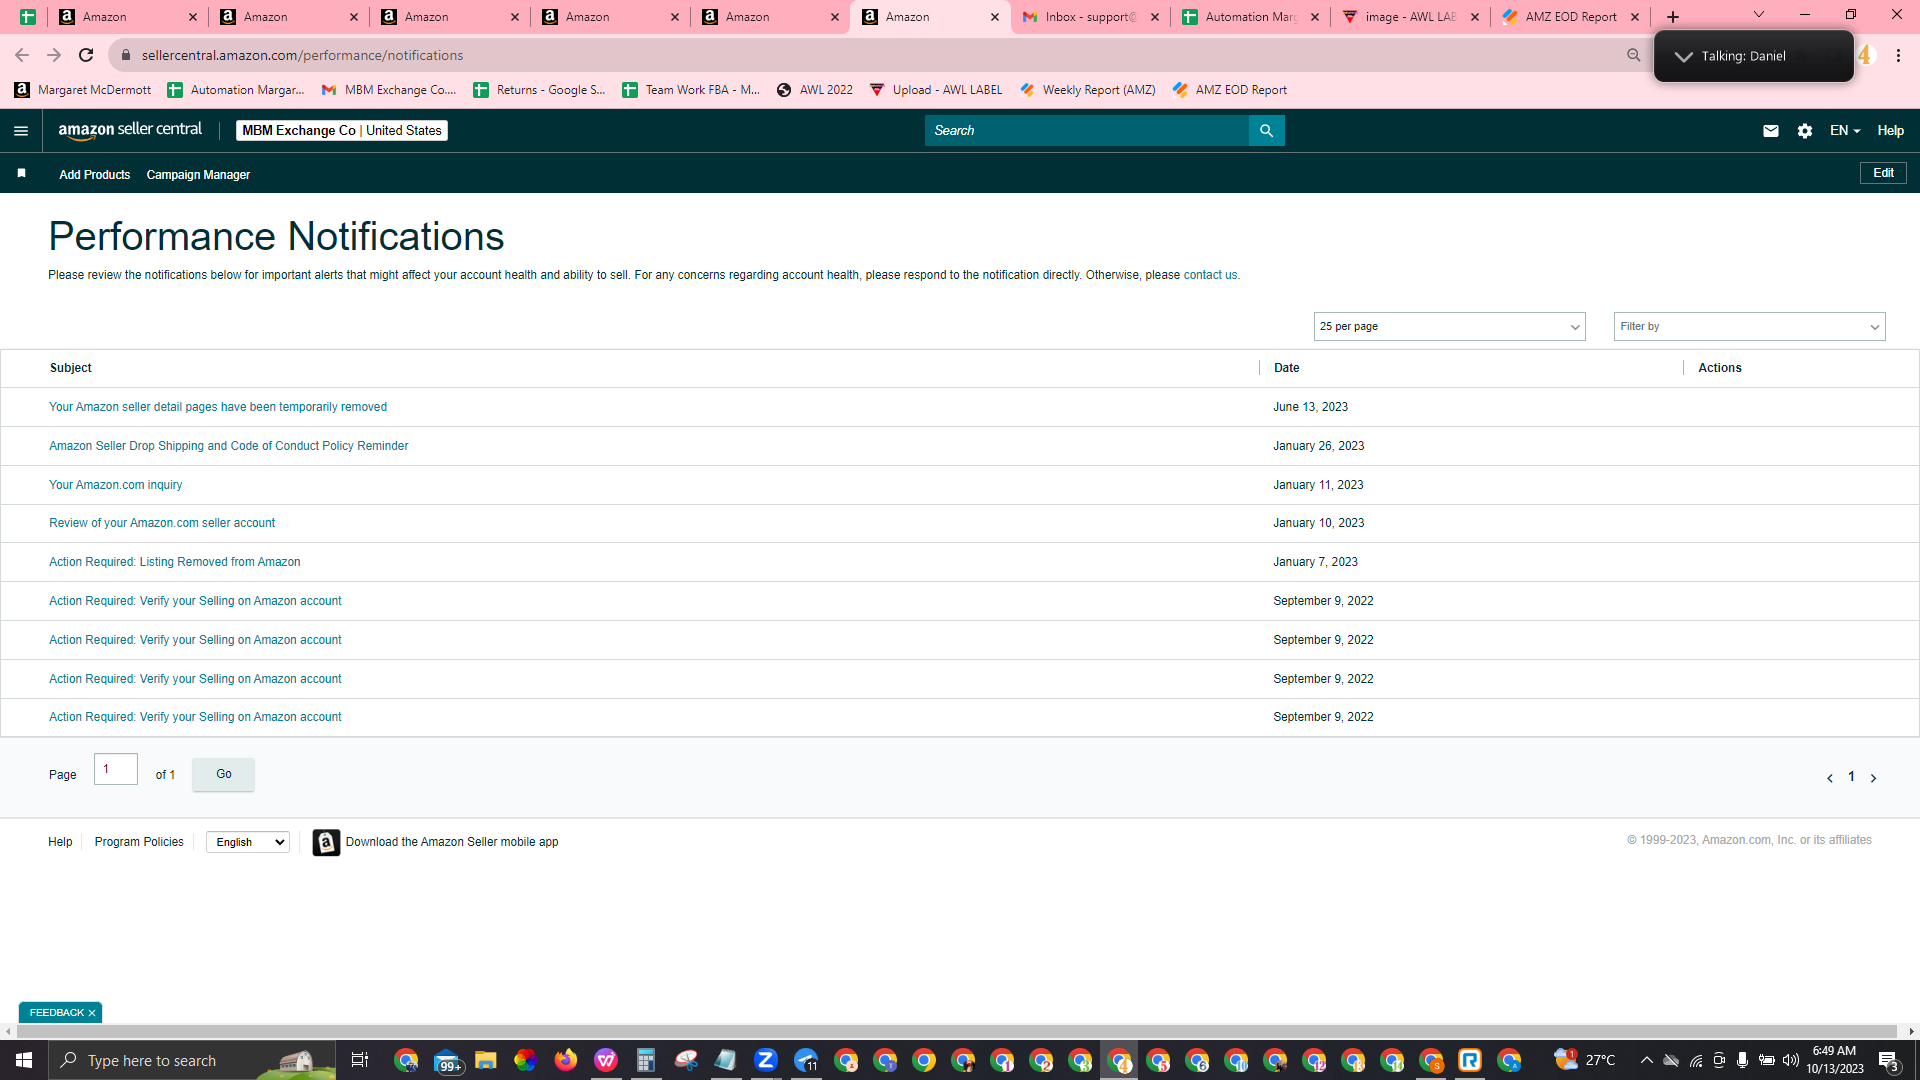Open the Drop Shipping and Code of Conduct reminder
1920x1080 pixels.
click(x=228, y=446)
